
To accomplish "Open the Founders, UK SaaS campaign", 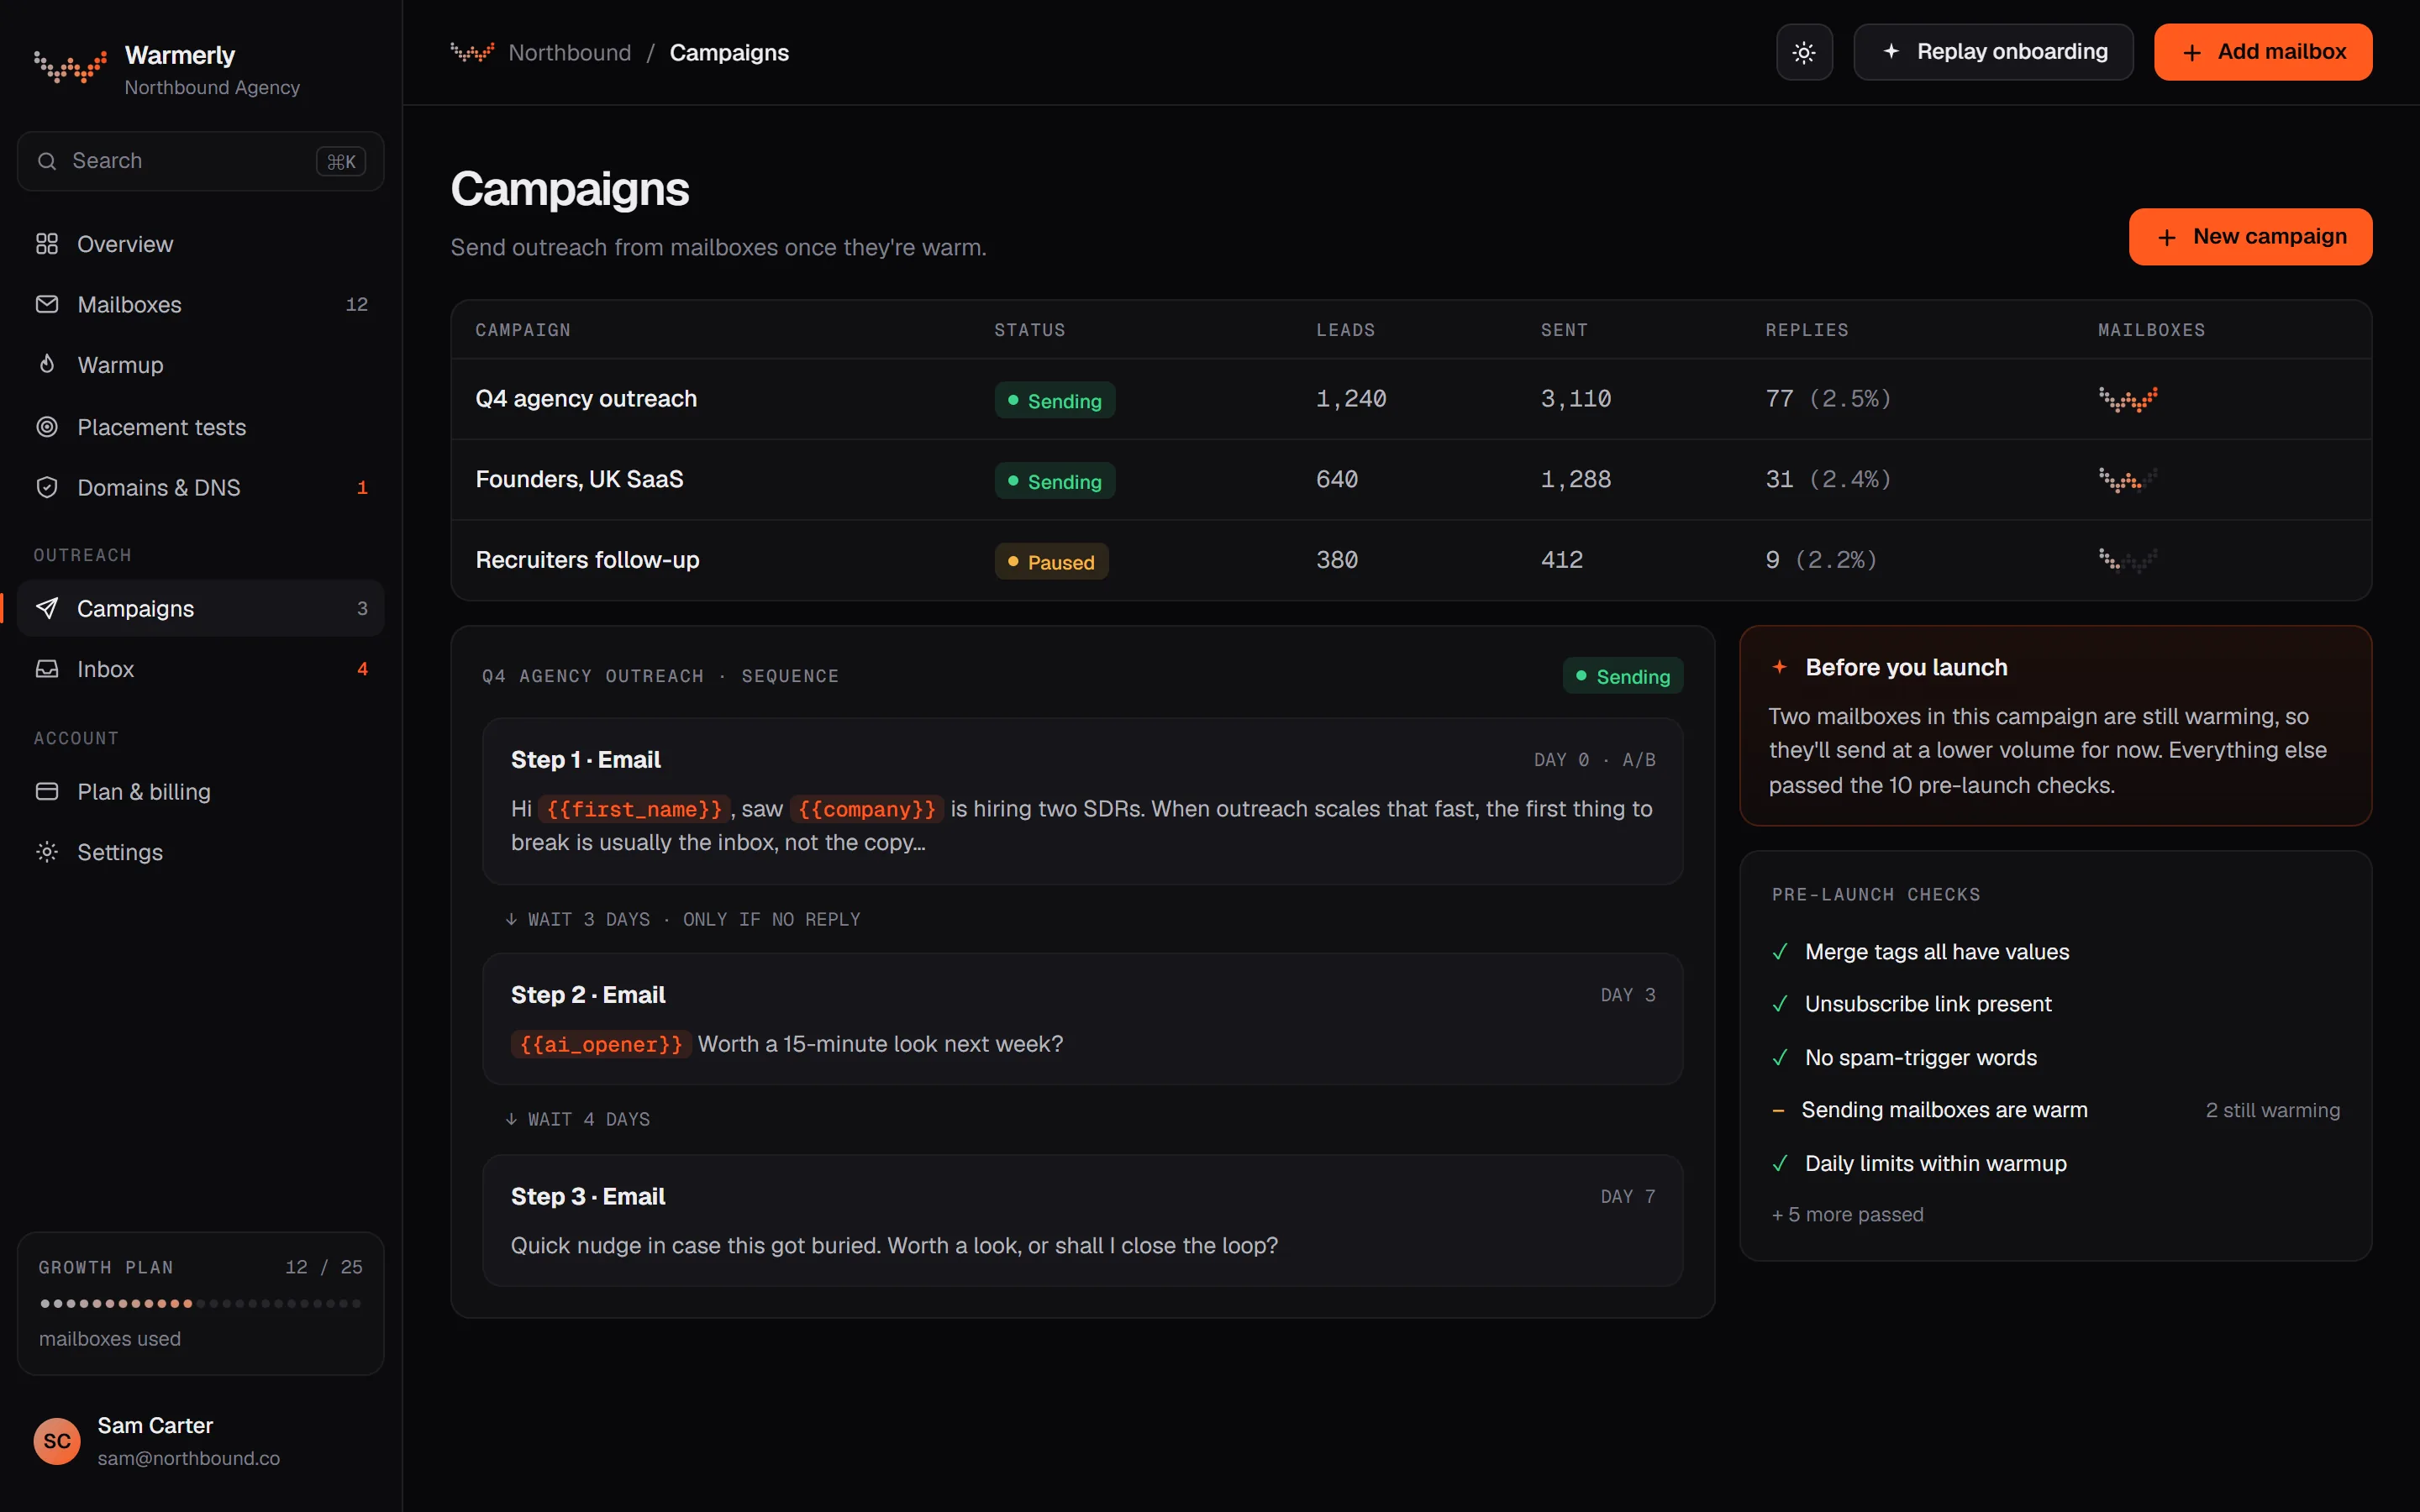I will click(1411, 480).
